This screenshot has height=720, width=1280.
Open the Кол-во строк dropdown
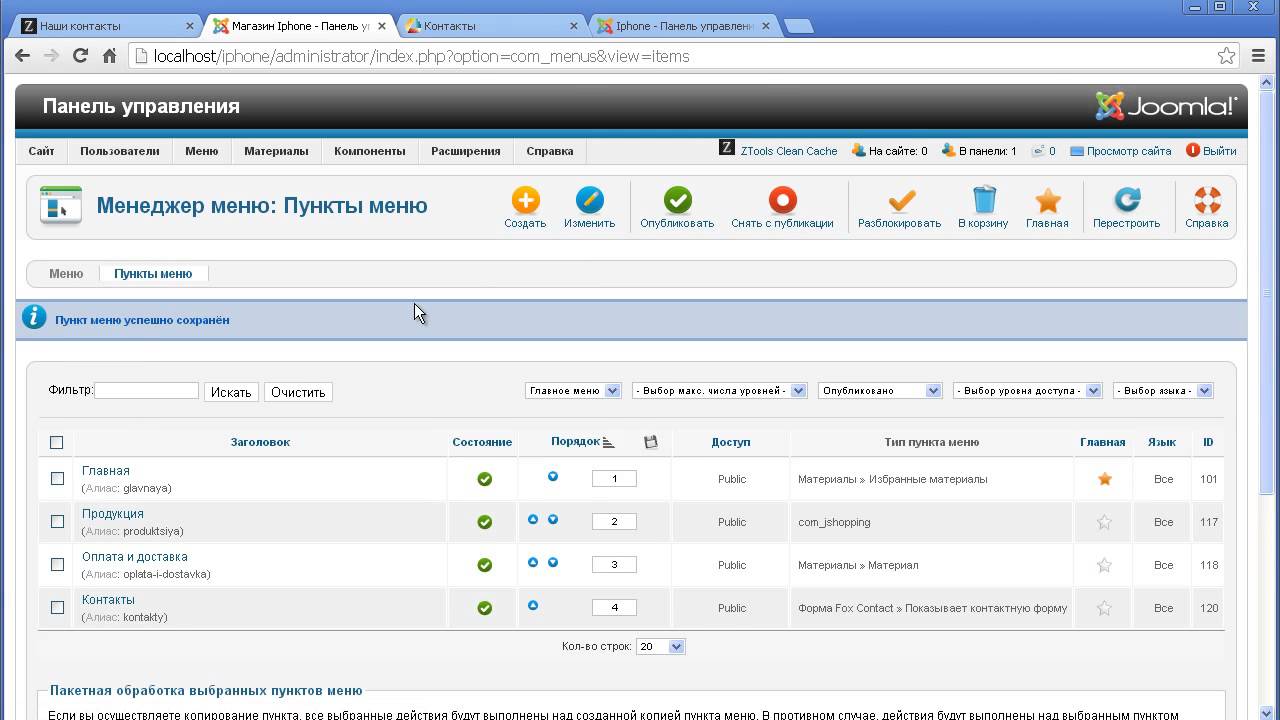[660, 647]
